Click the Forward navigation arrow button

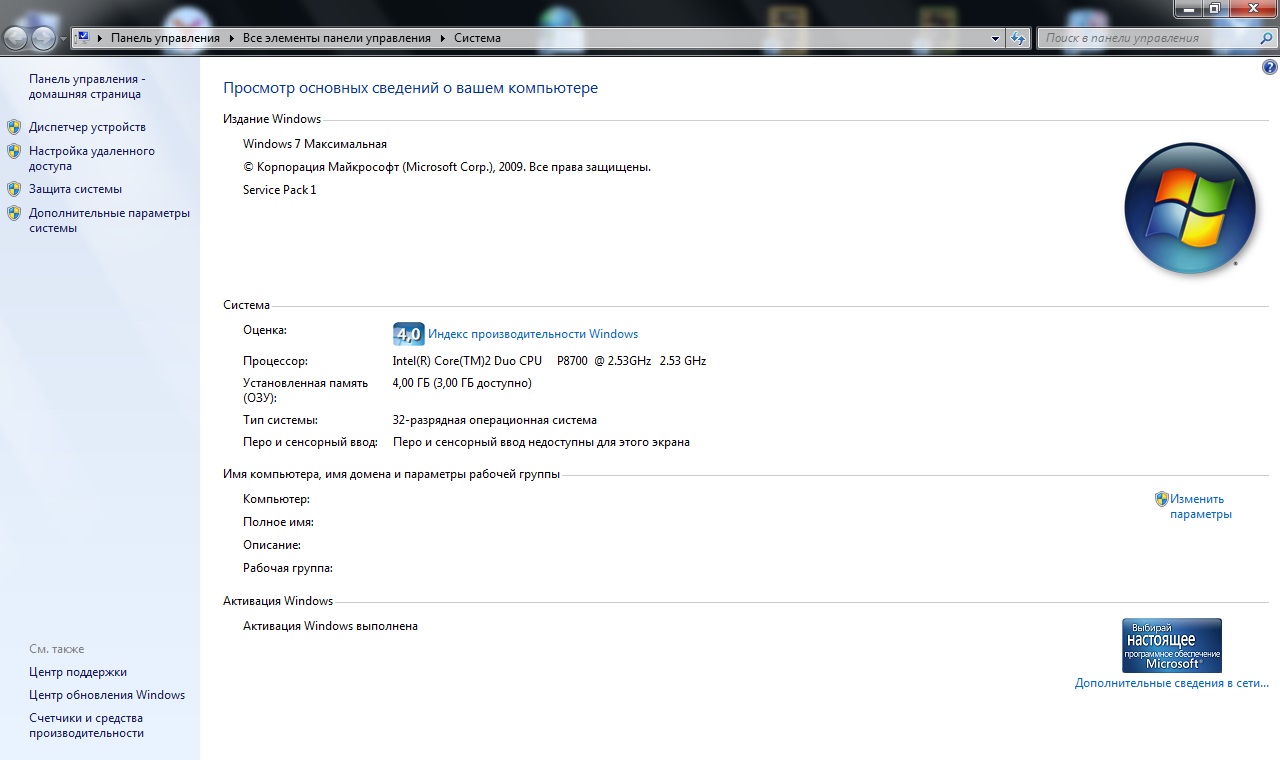point(43,39)
